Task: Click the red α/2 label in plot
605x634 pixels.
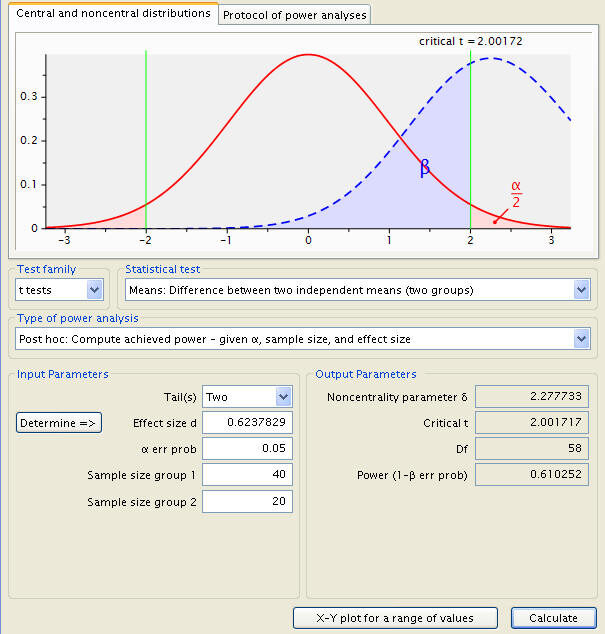Action: click(516, 194)
